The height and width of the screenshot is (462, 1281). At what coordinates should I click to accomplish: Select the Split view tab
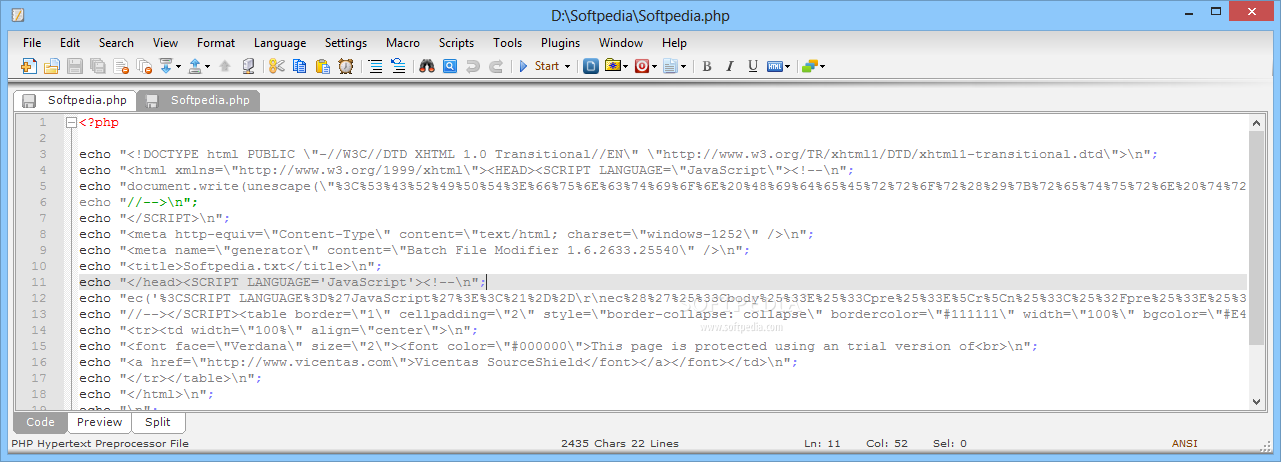157,422
